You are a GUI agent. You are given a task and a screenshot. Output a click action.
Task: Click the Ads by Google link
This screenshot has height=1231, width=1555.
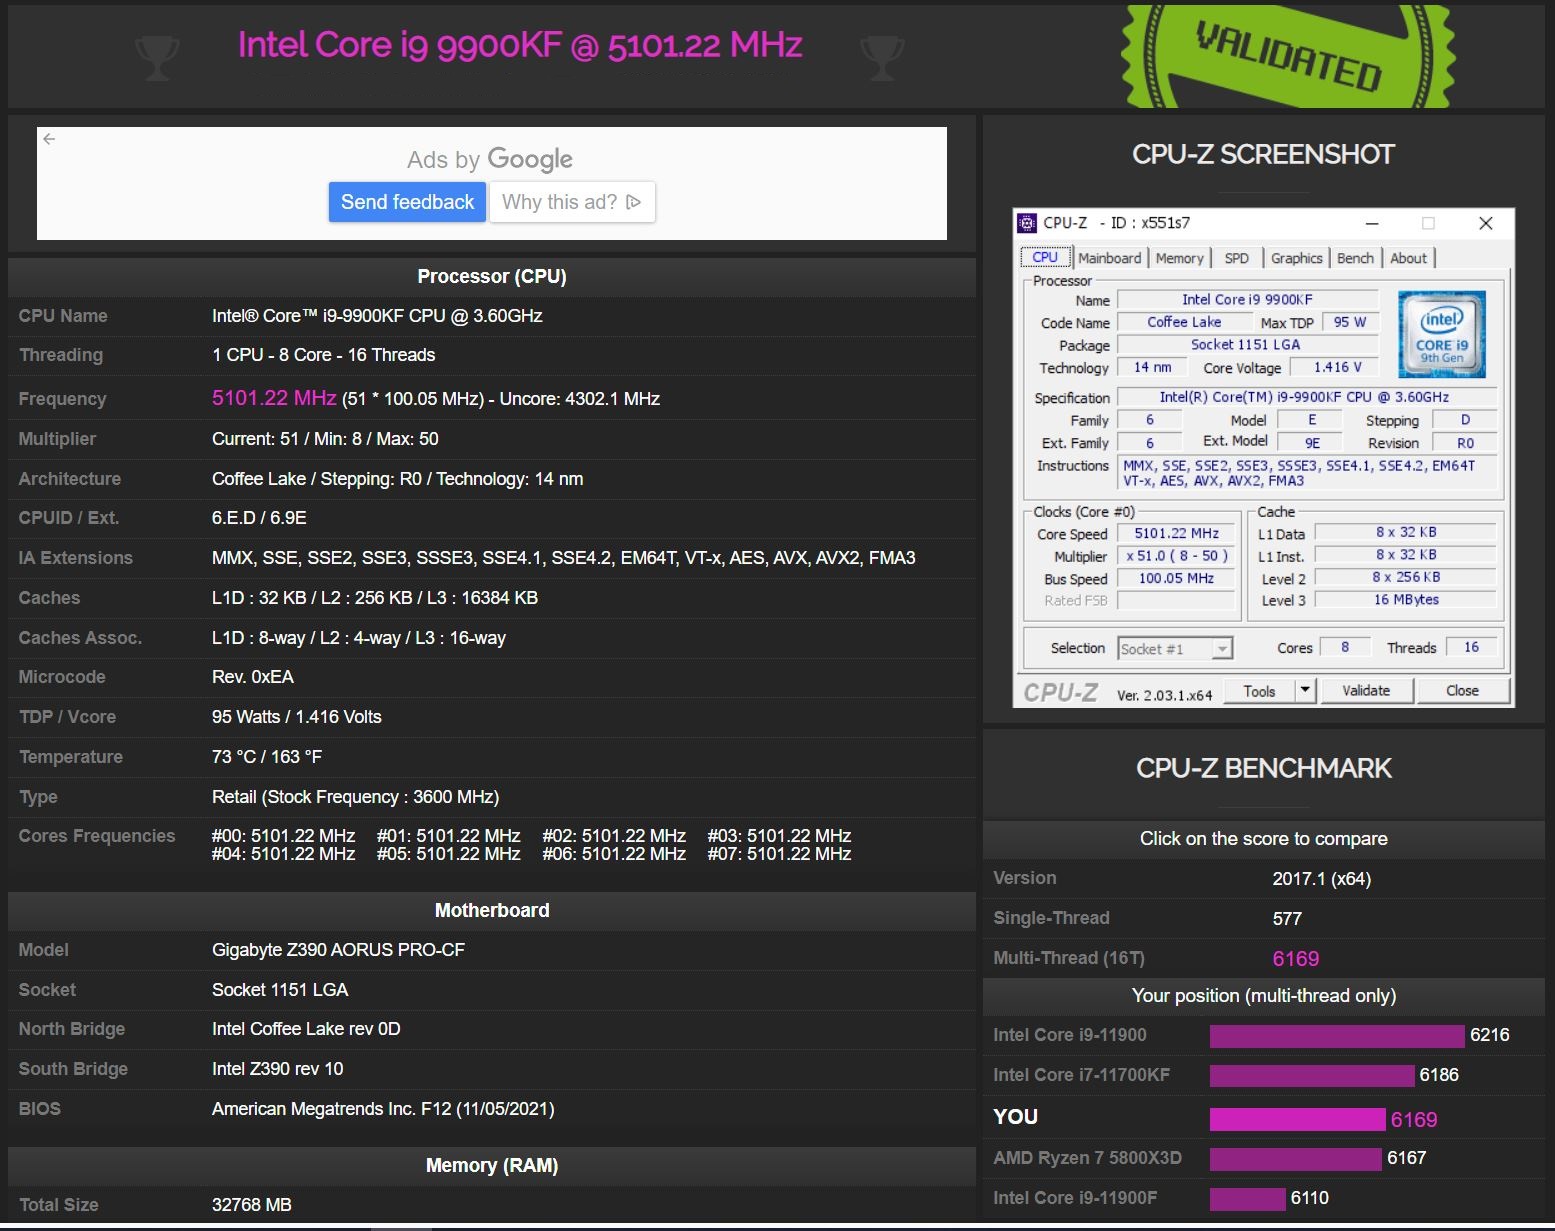[489, 158]
